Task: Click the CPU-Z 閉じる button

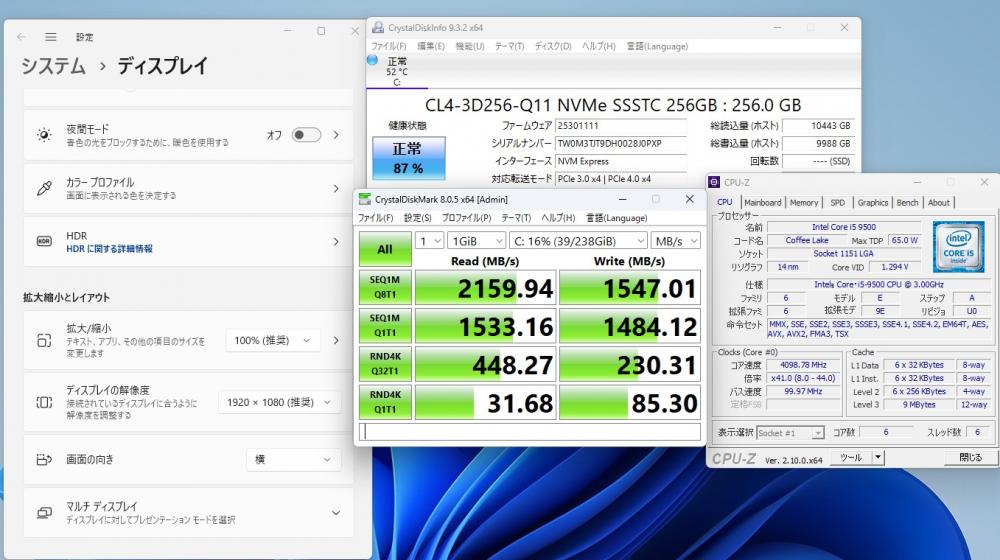Action: tap(971, 457)
